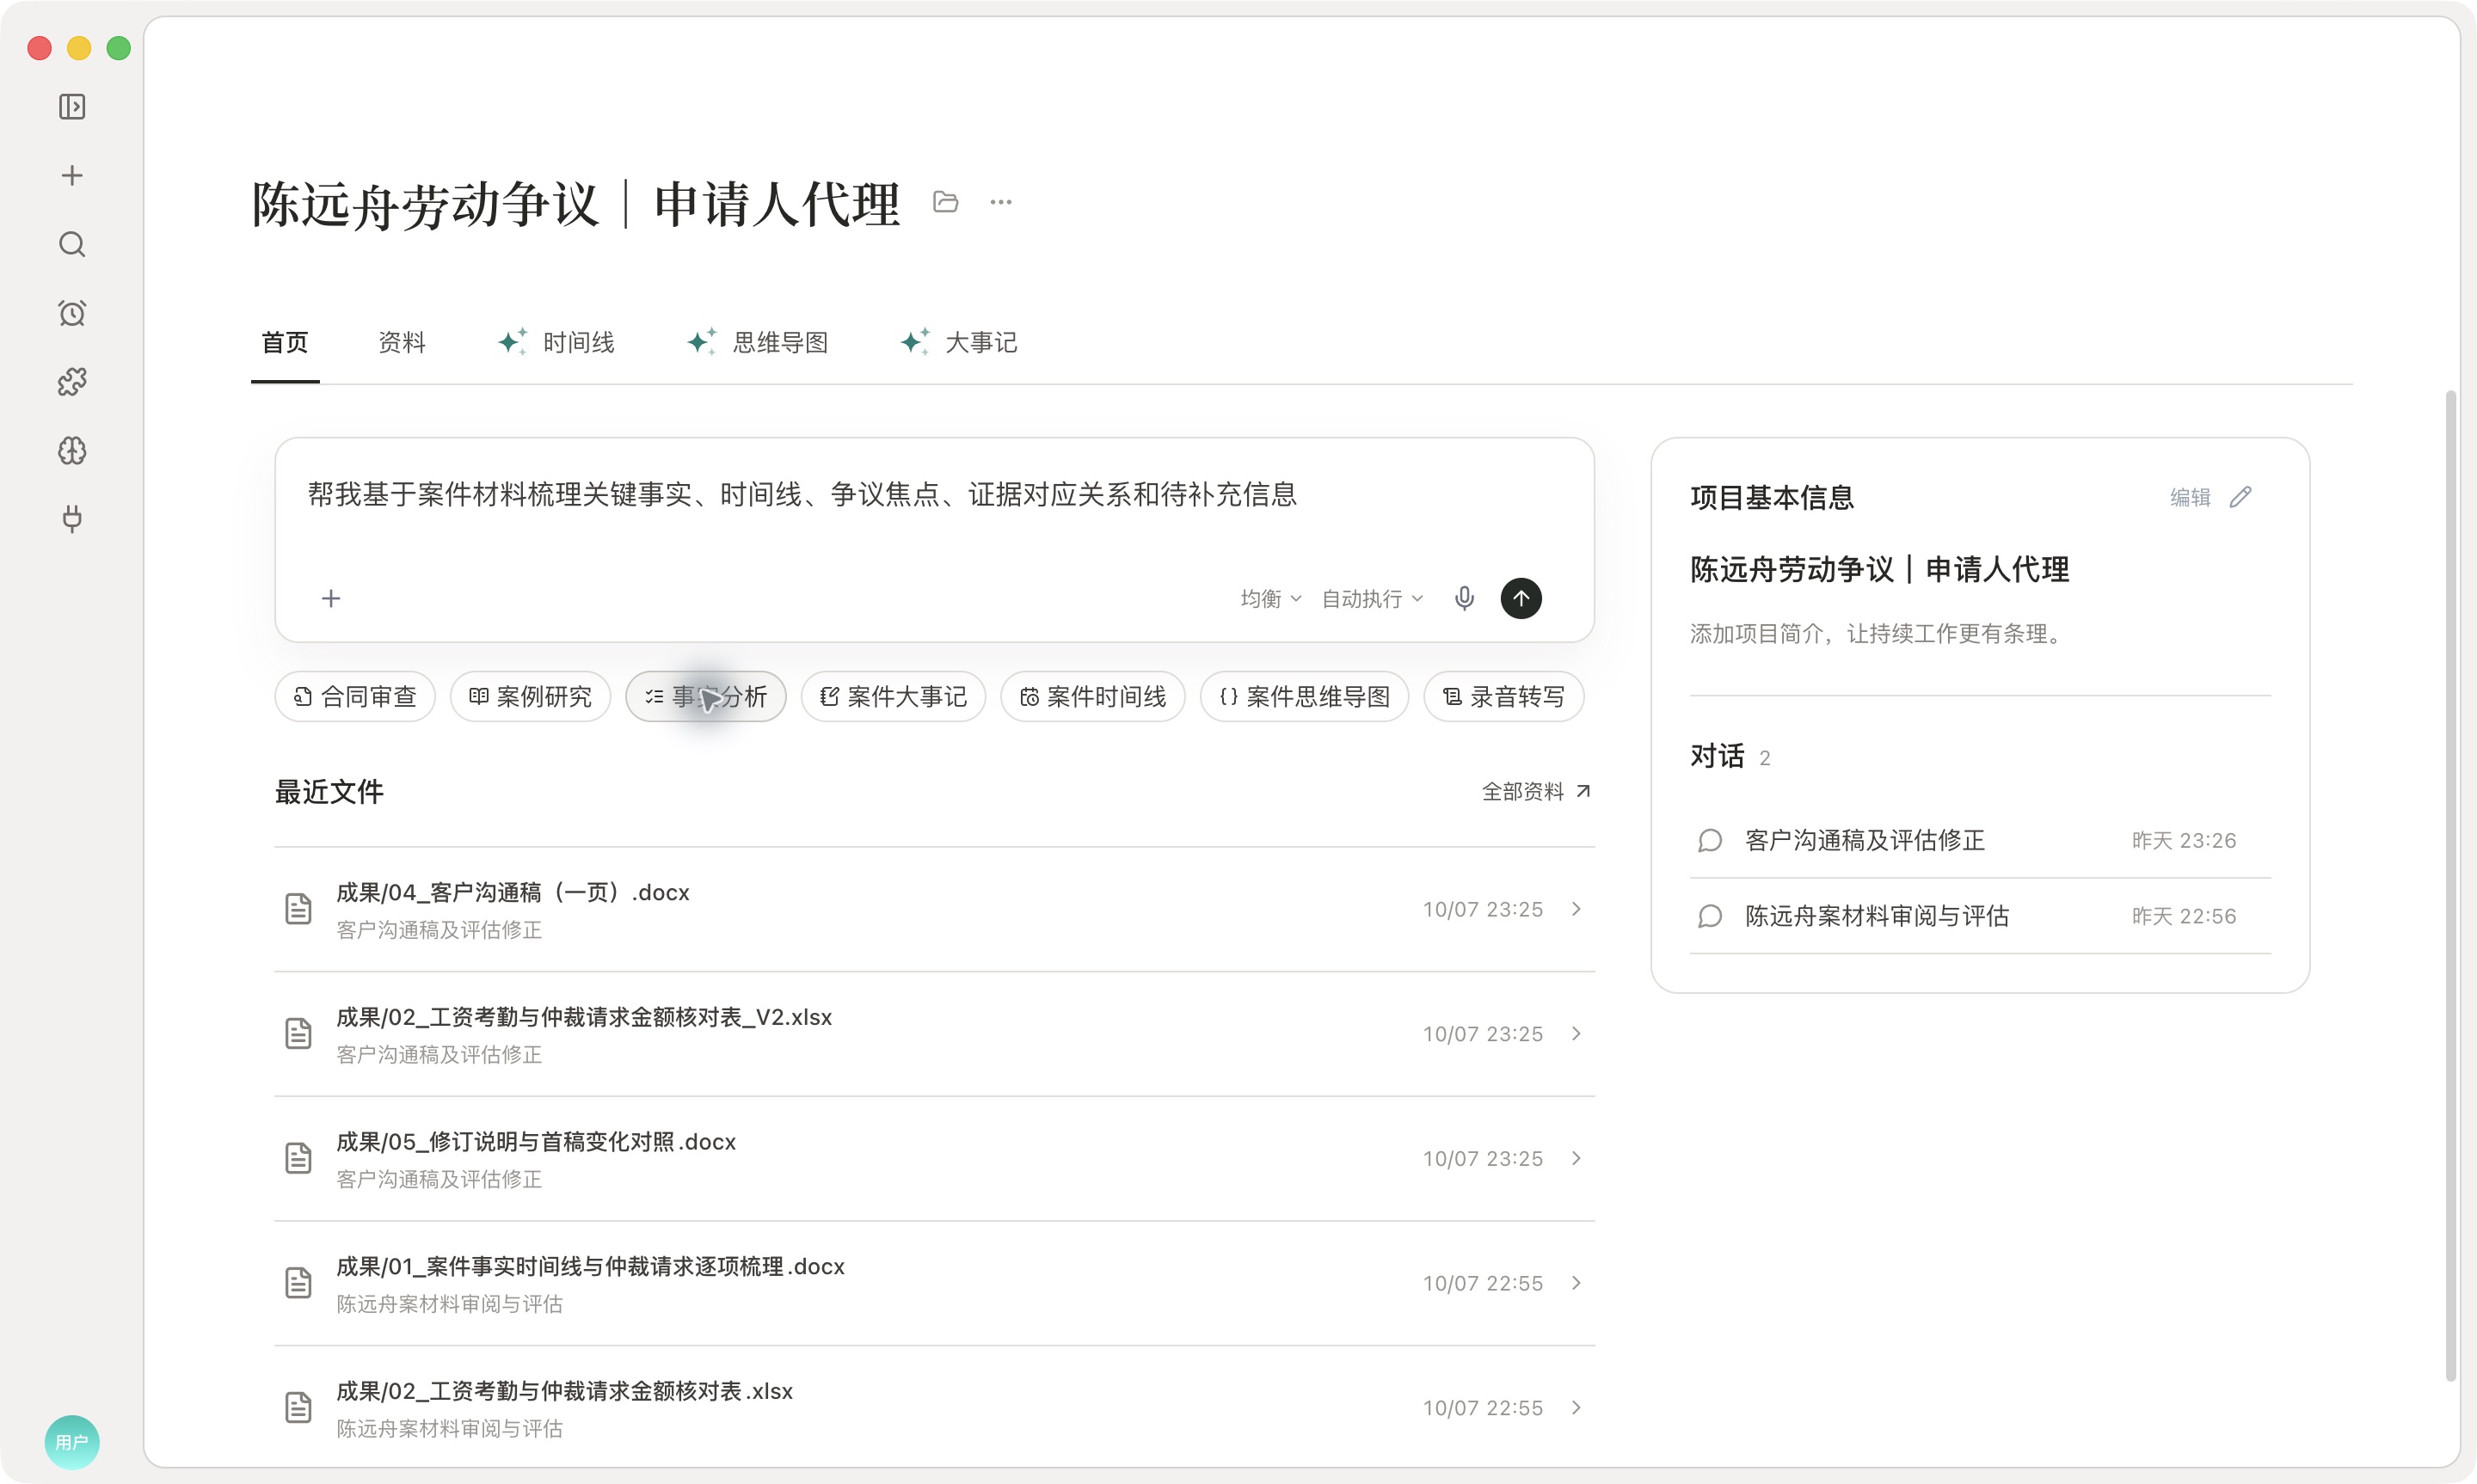The width and height of the screenshot is (2477, 1484).
Task: Click the vertical scrollbar on the right
Action: 2451,885
